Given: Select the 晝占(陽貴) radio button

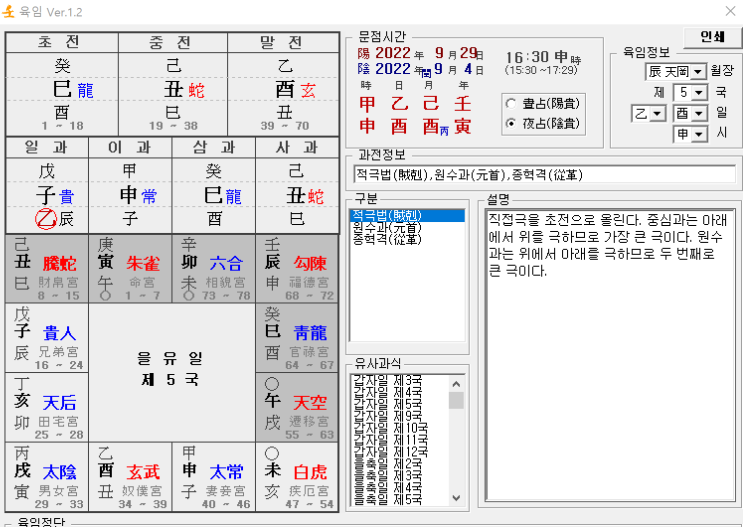Looking at the screenshot, I should pos(511,103).
